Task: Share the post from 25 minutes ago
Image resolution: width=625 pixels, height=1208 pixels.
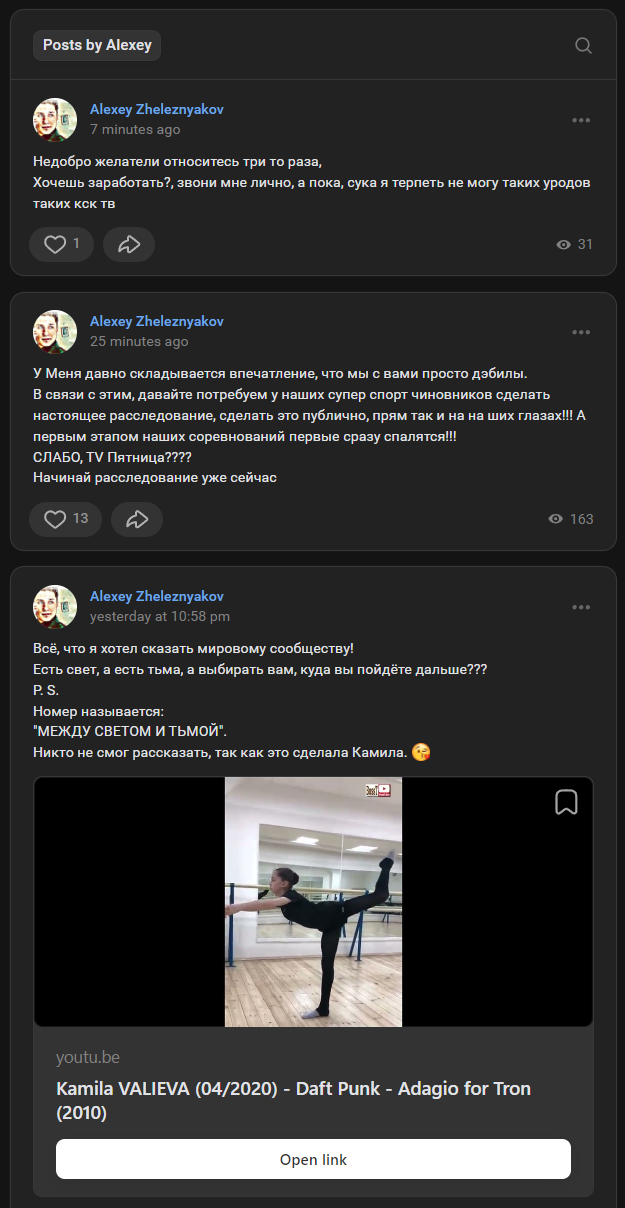Action: point(137,519)
